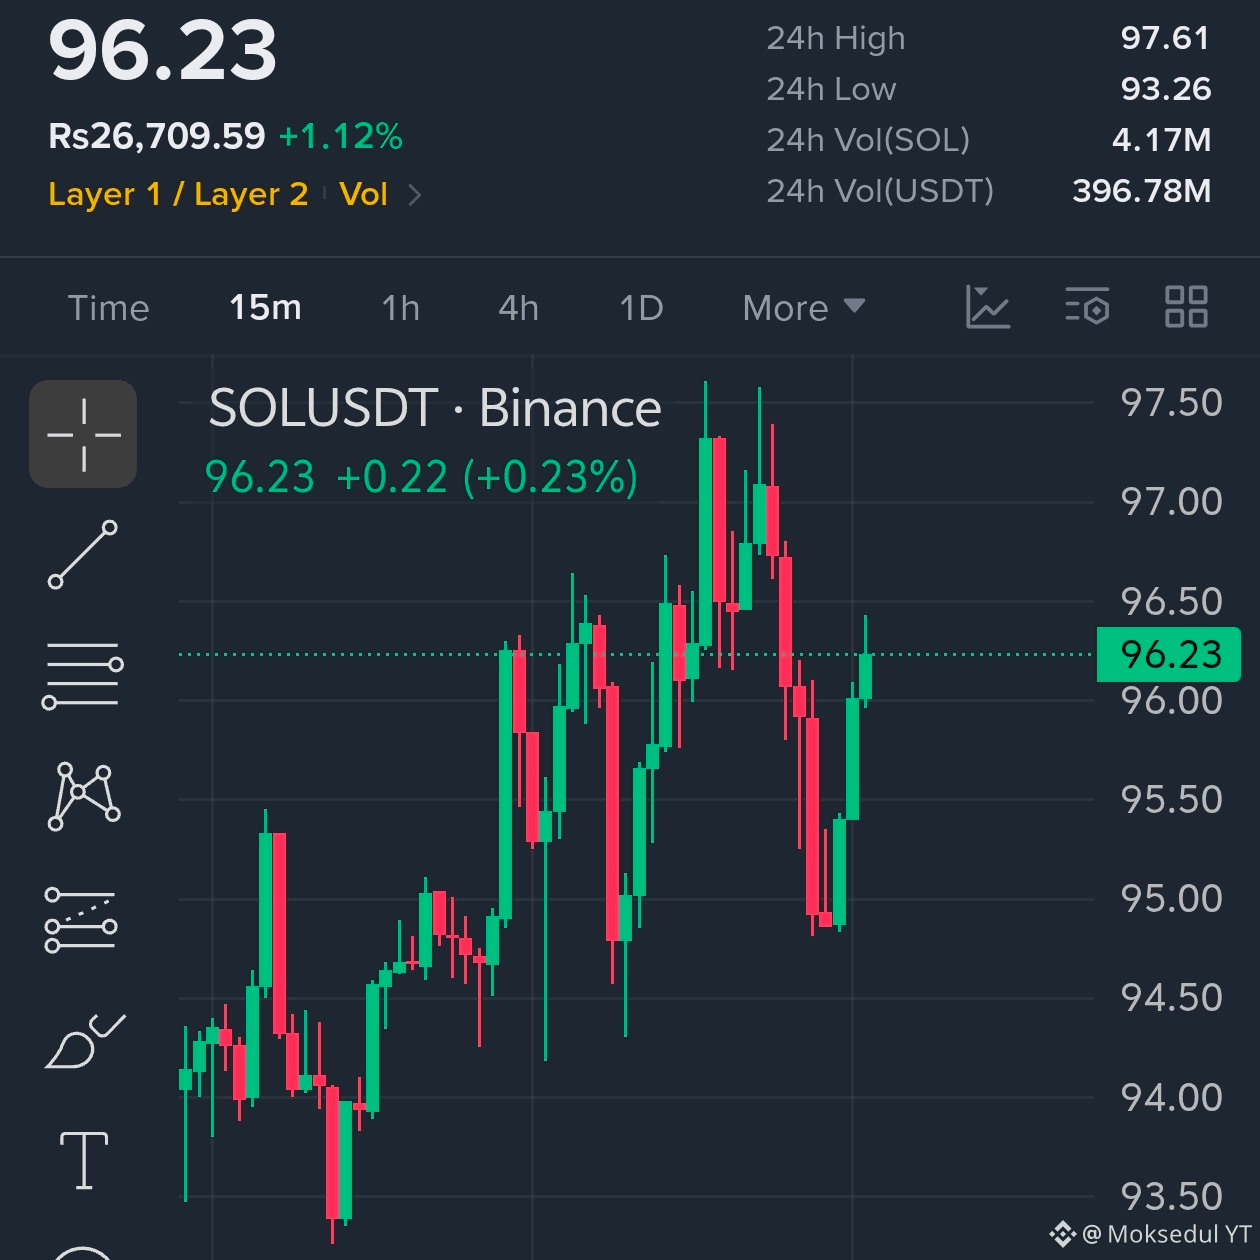The height and width of the screenshot is (1260, 1260).
Task: Open the Layer 1 / Layer 2 category
Action: 178,194
